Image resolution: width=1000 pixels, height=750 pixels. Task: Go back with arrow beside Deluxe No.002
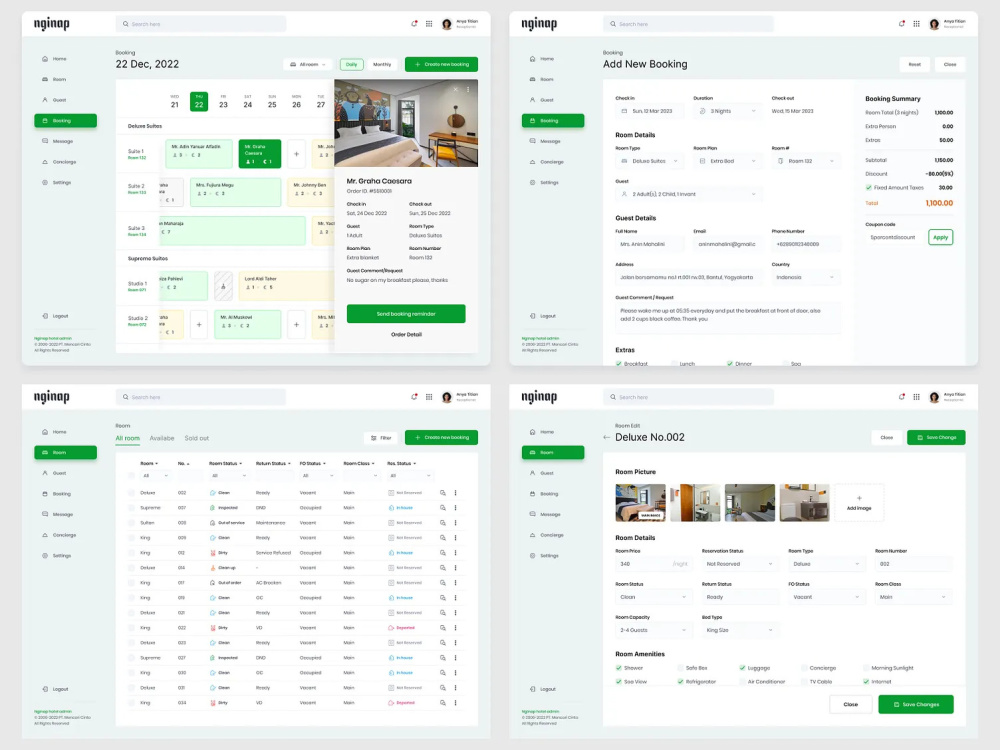click(x=606, y=438)
